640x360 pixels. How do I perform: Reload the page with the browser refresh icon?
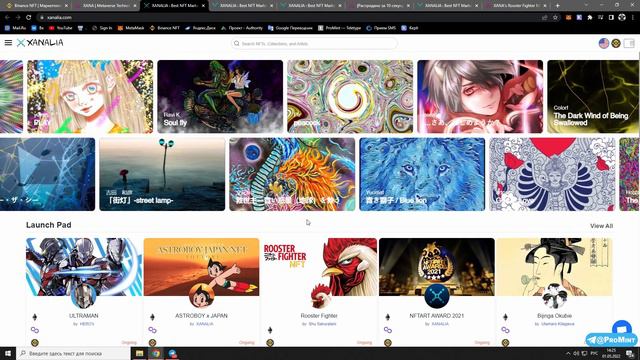click(x=29, y=18)
